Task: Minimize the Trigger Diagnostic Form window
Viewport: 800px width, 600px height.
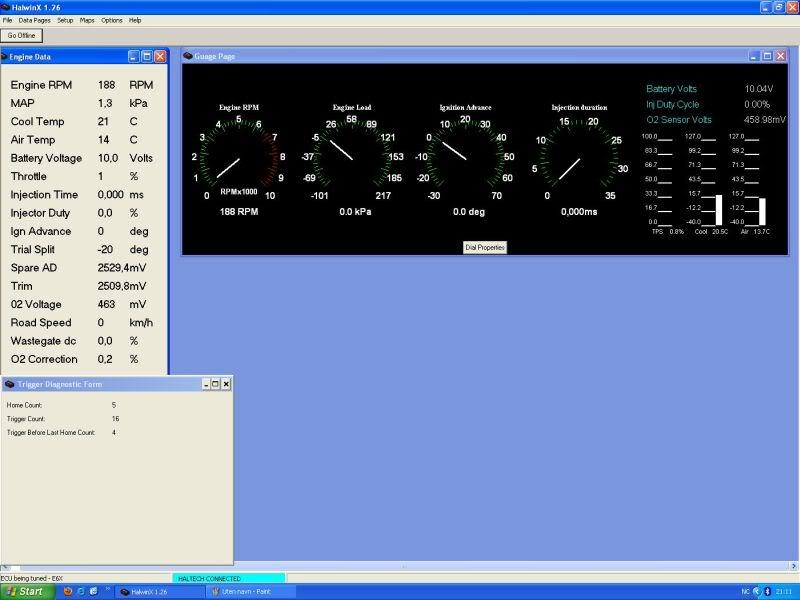Action: click(206, 384)
